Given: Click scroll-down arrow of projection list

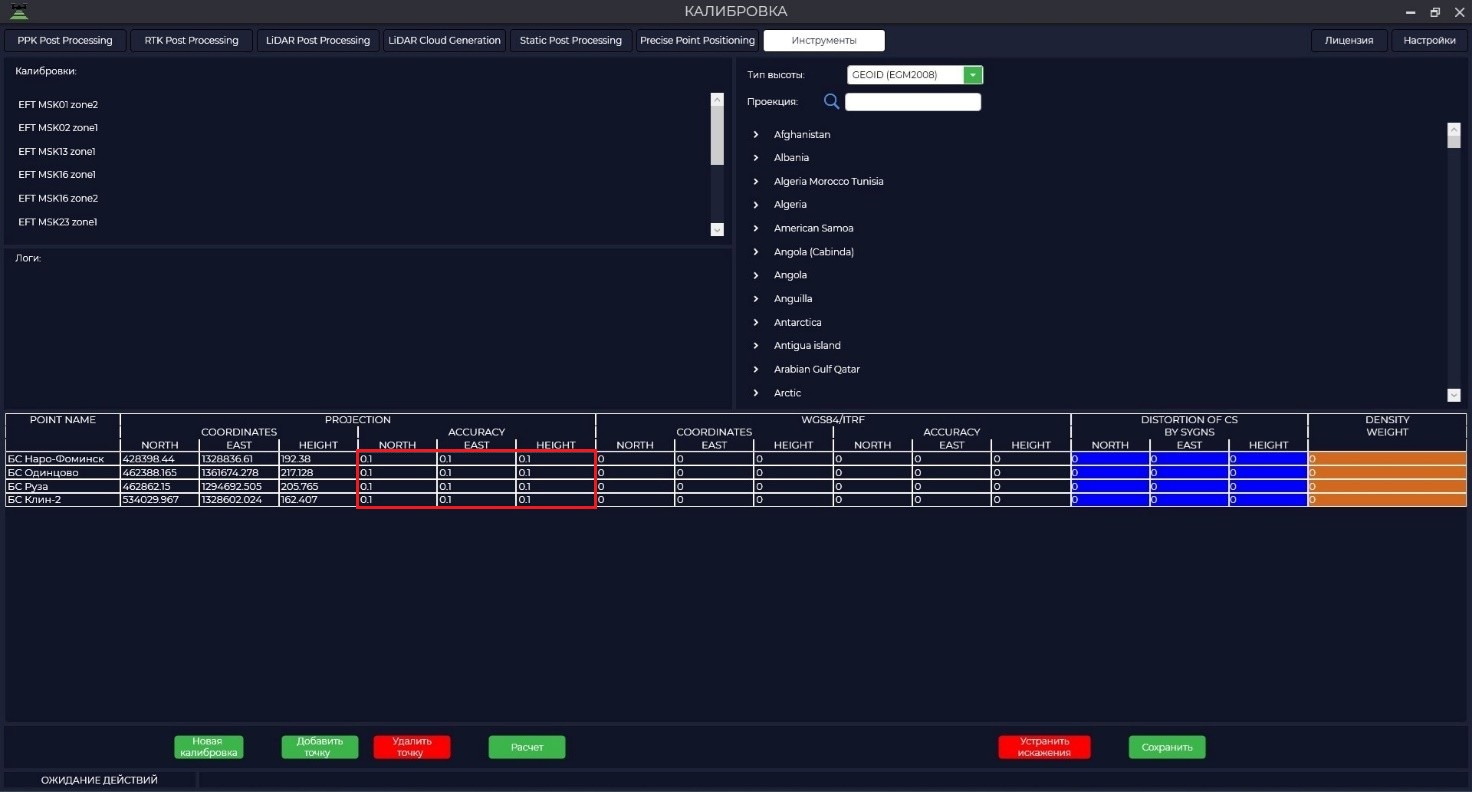Looking at the screenshot, I should (x=1454, y=395).
